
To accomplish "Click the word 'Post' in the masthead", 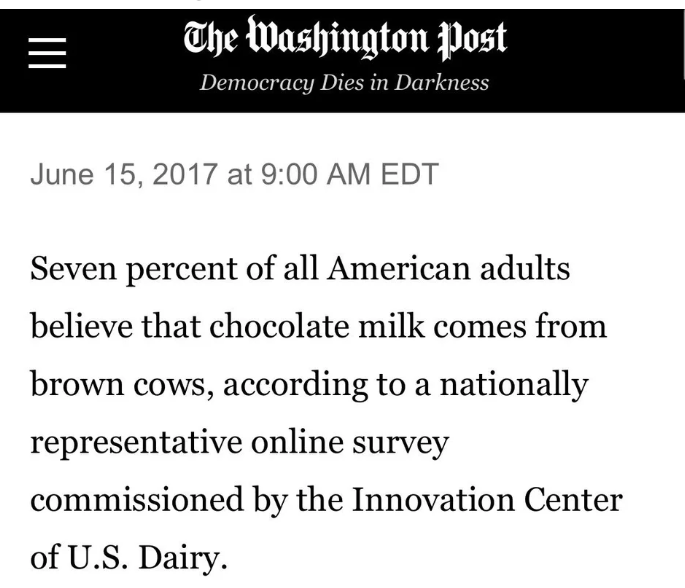I will click(x=468, y=37).
